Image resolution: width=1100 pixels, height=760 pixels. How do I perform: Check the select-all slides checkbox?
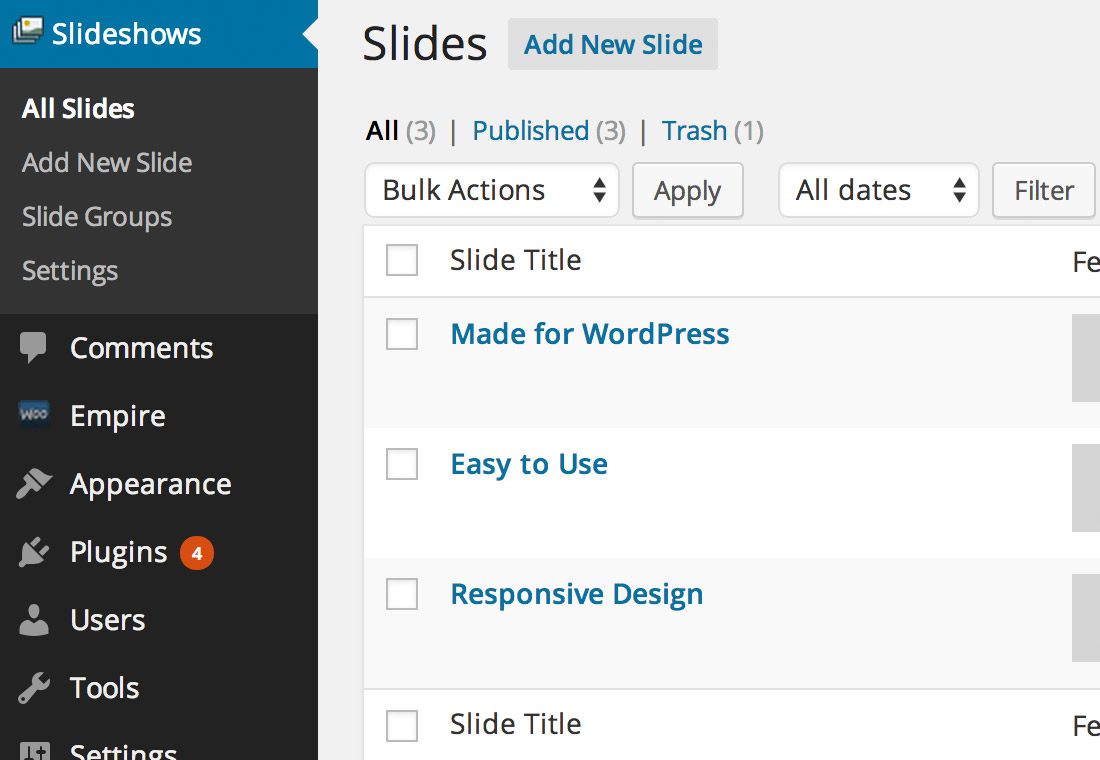click(401, 259)
